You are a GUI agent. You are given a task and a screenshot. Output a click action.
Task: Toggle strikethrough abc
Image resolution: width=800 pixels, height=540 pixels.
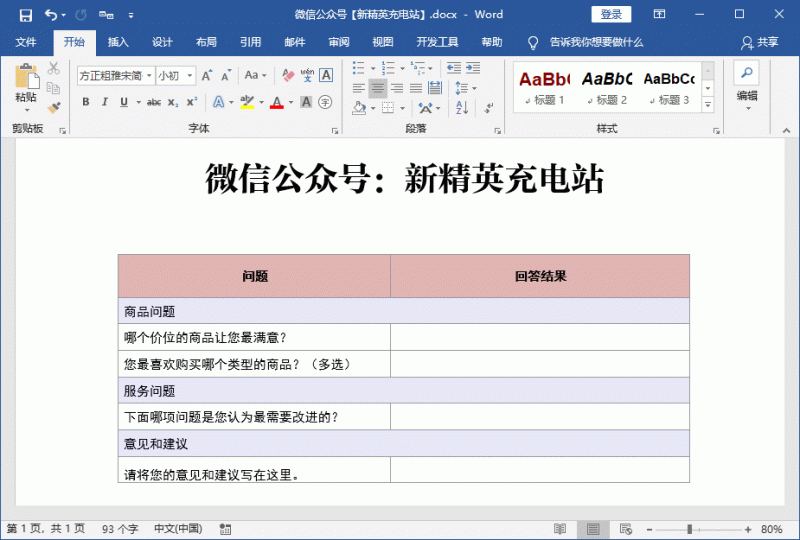coord(154,102)
